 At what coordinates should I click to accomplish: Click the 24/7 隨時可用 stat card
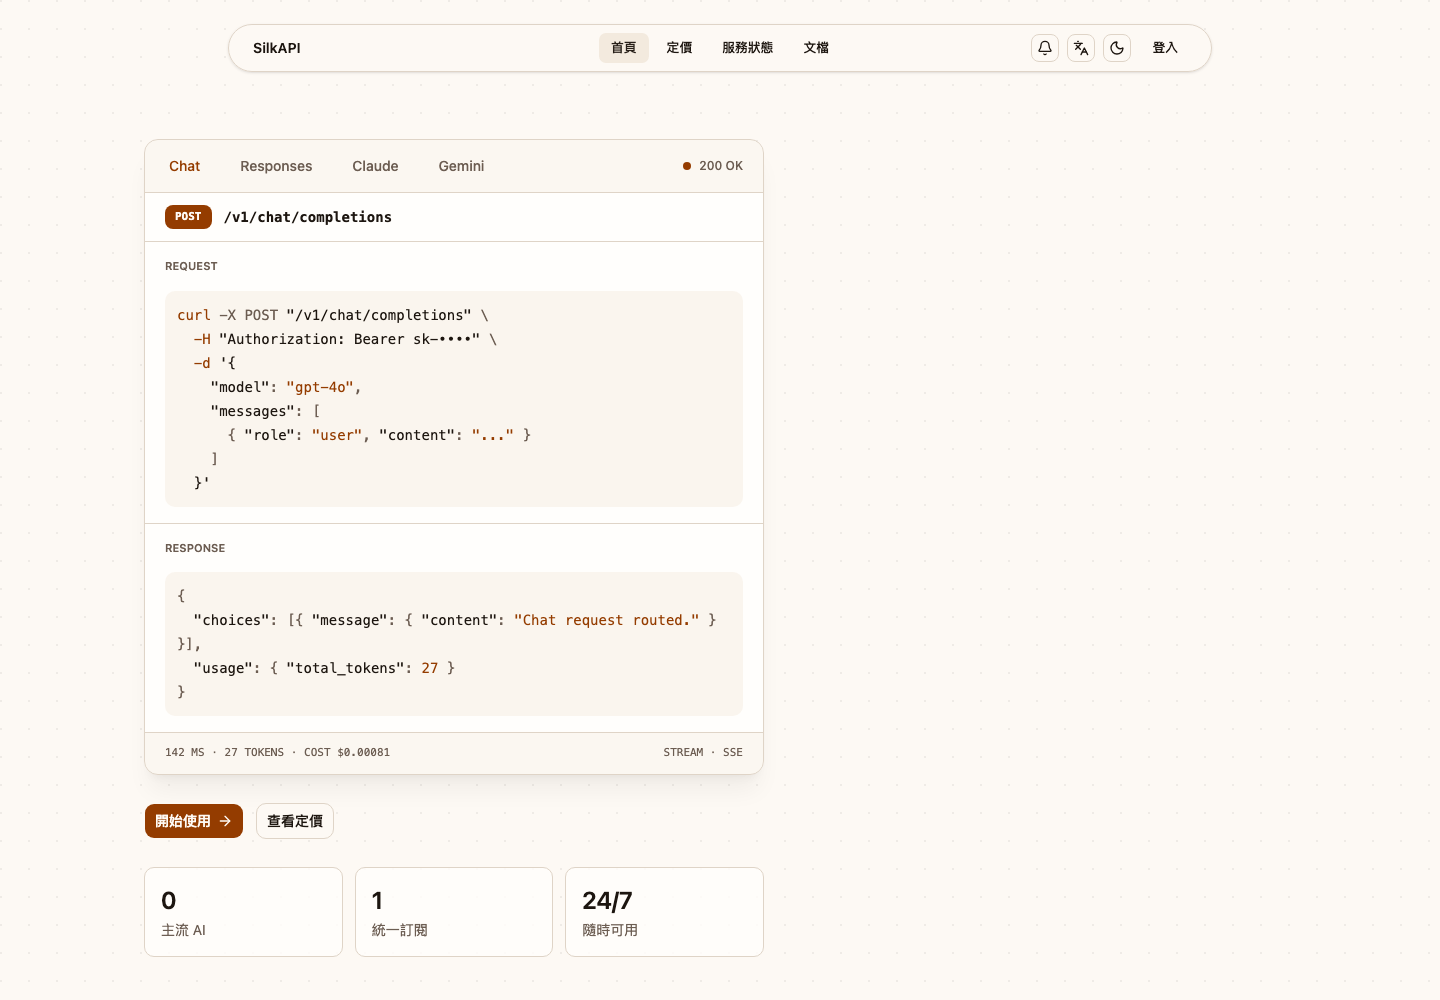click(665, 912)
